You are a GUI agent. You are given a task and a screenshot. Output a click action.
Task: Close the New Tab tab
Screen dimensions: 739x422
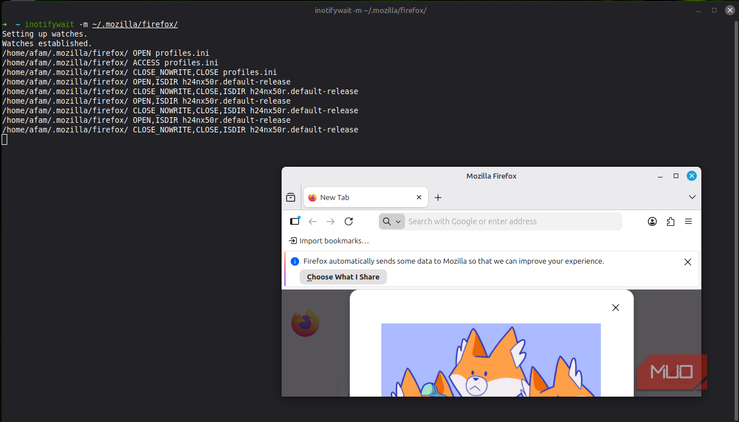(x=419, y=198)
